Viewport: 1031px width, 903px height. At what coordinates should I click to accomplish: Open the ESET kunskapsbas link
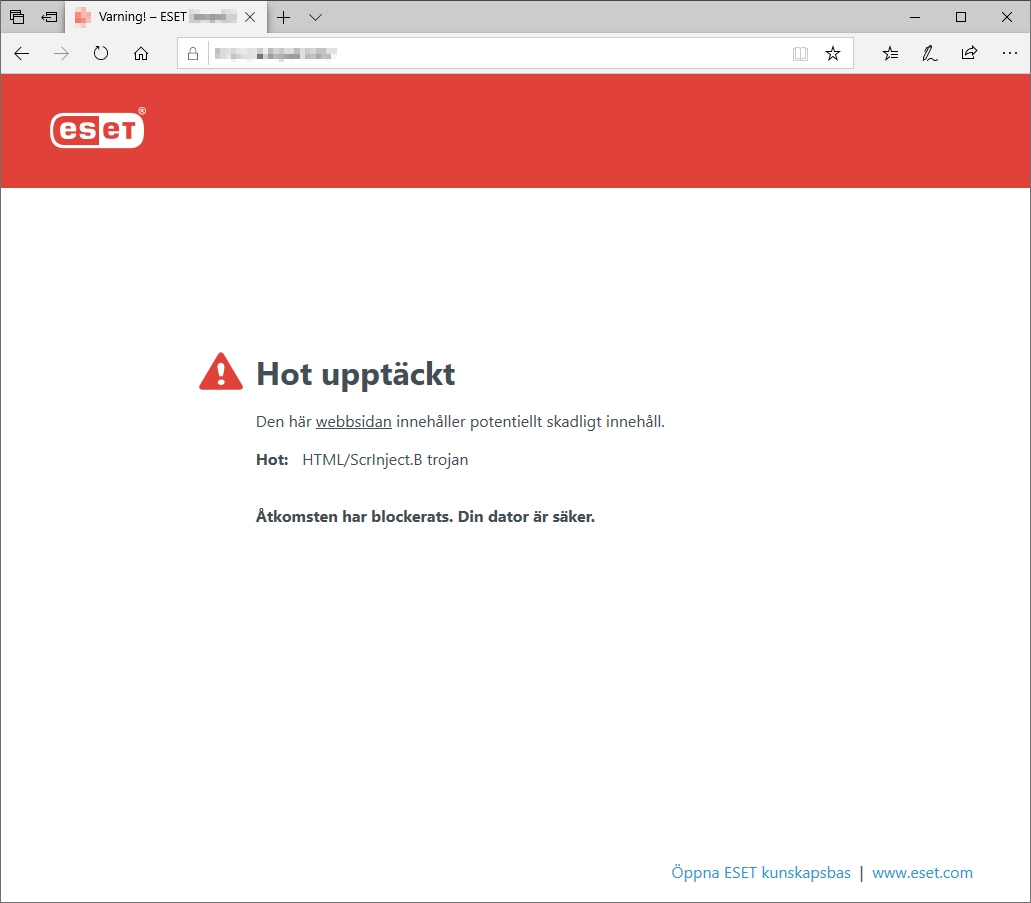[761, 872]
